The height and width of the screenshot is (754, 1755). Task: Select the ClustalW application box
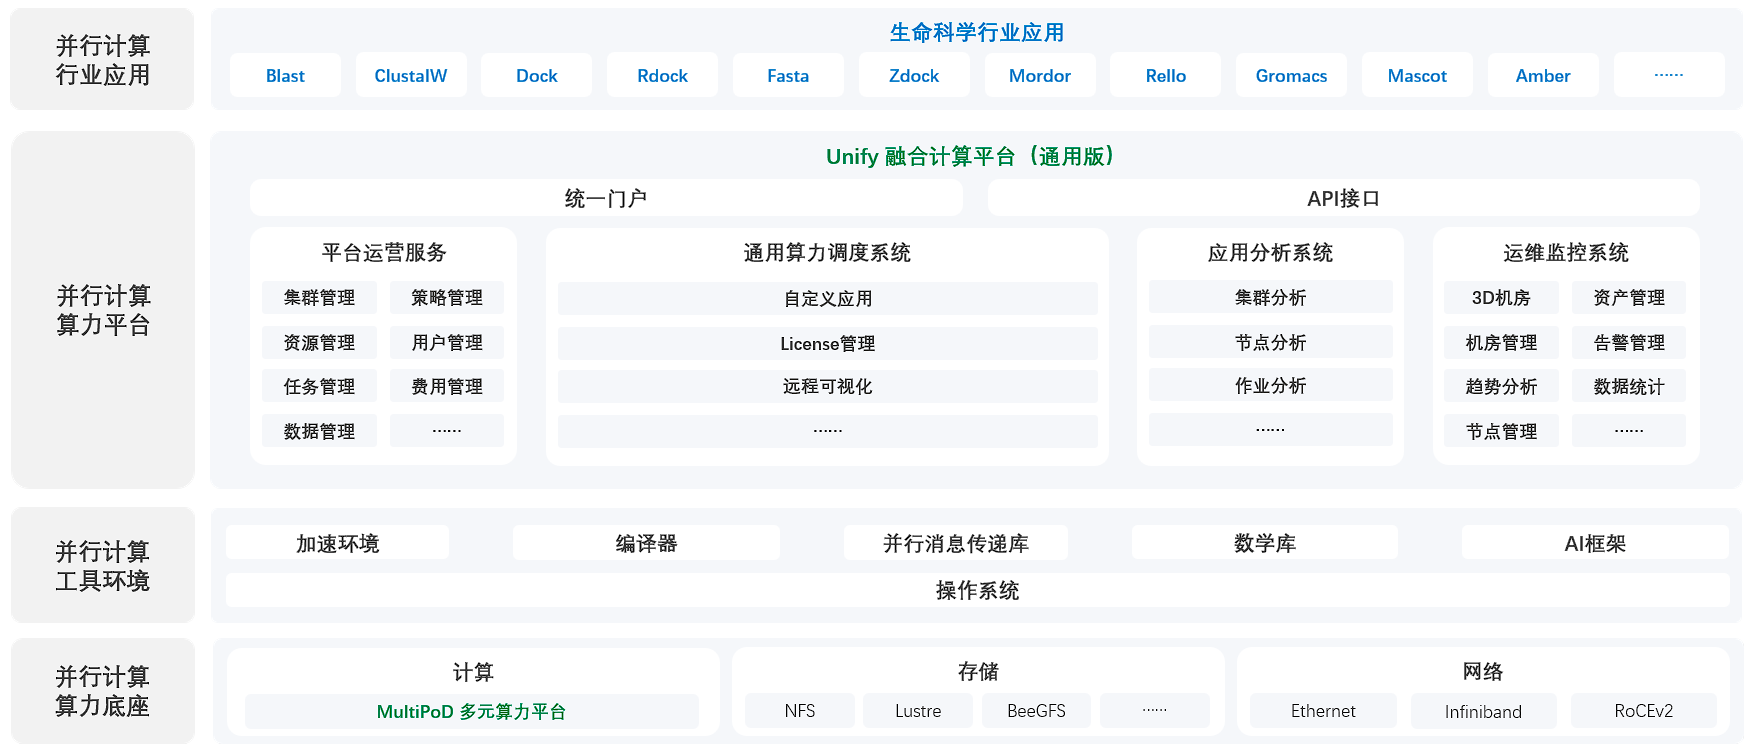[x=411, y=75]
